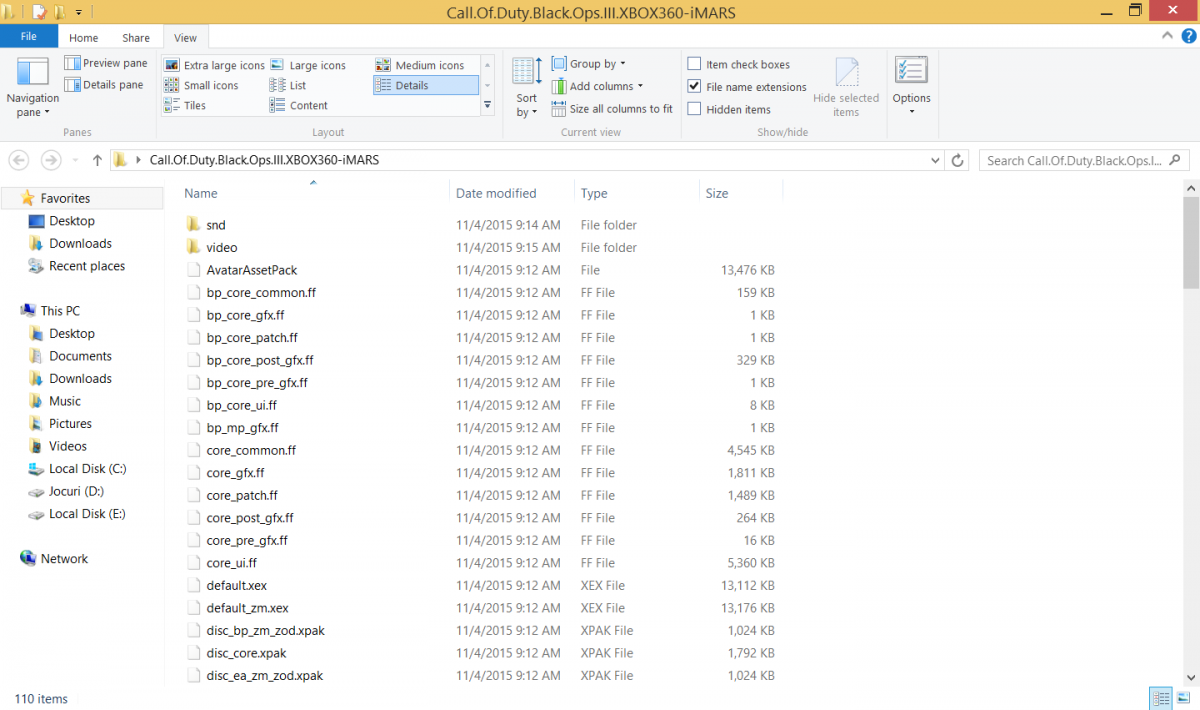
Task: Click Size all columns to fit
Action: pos(611,109)
